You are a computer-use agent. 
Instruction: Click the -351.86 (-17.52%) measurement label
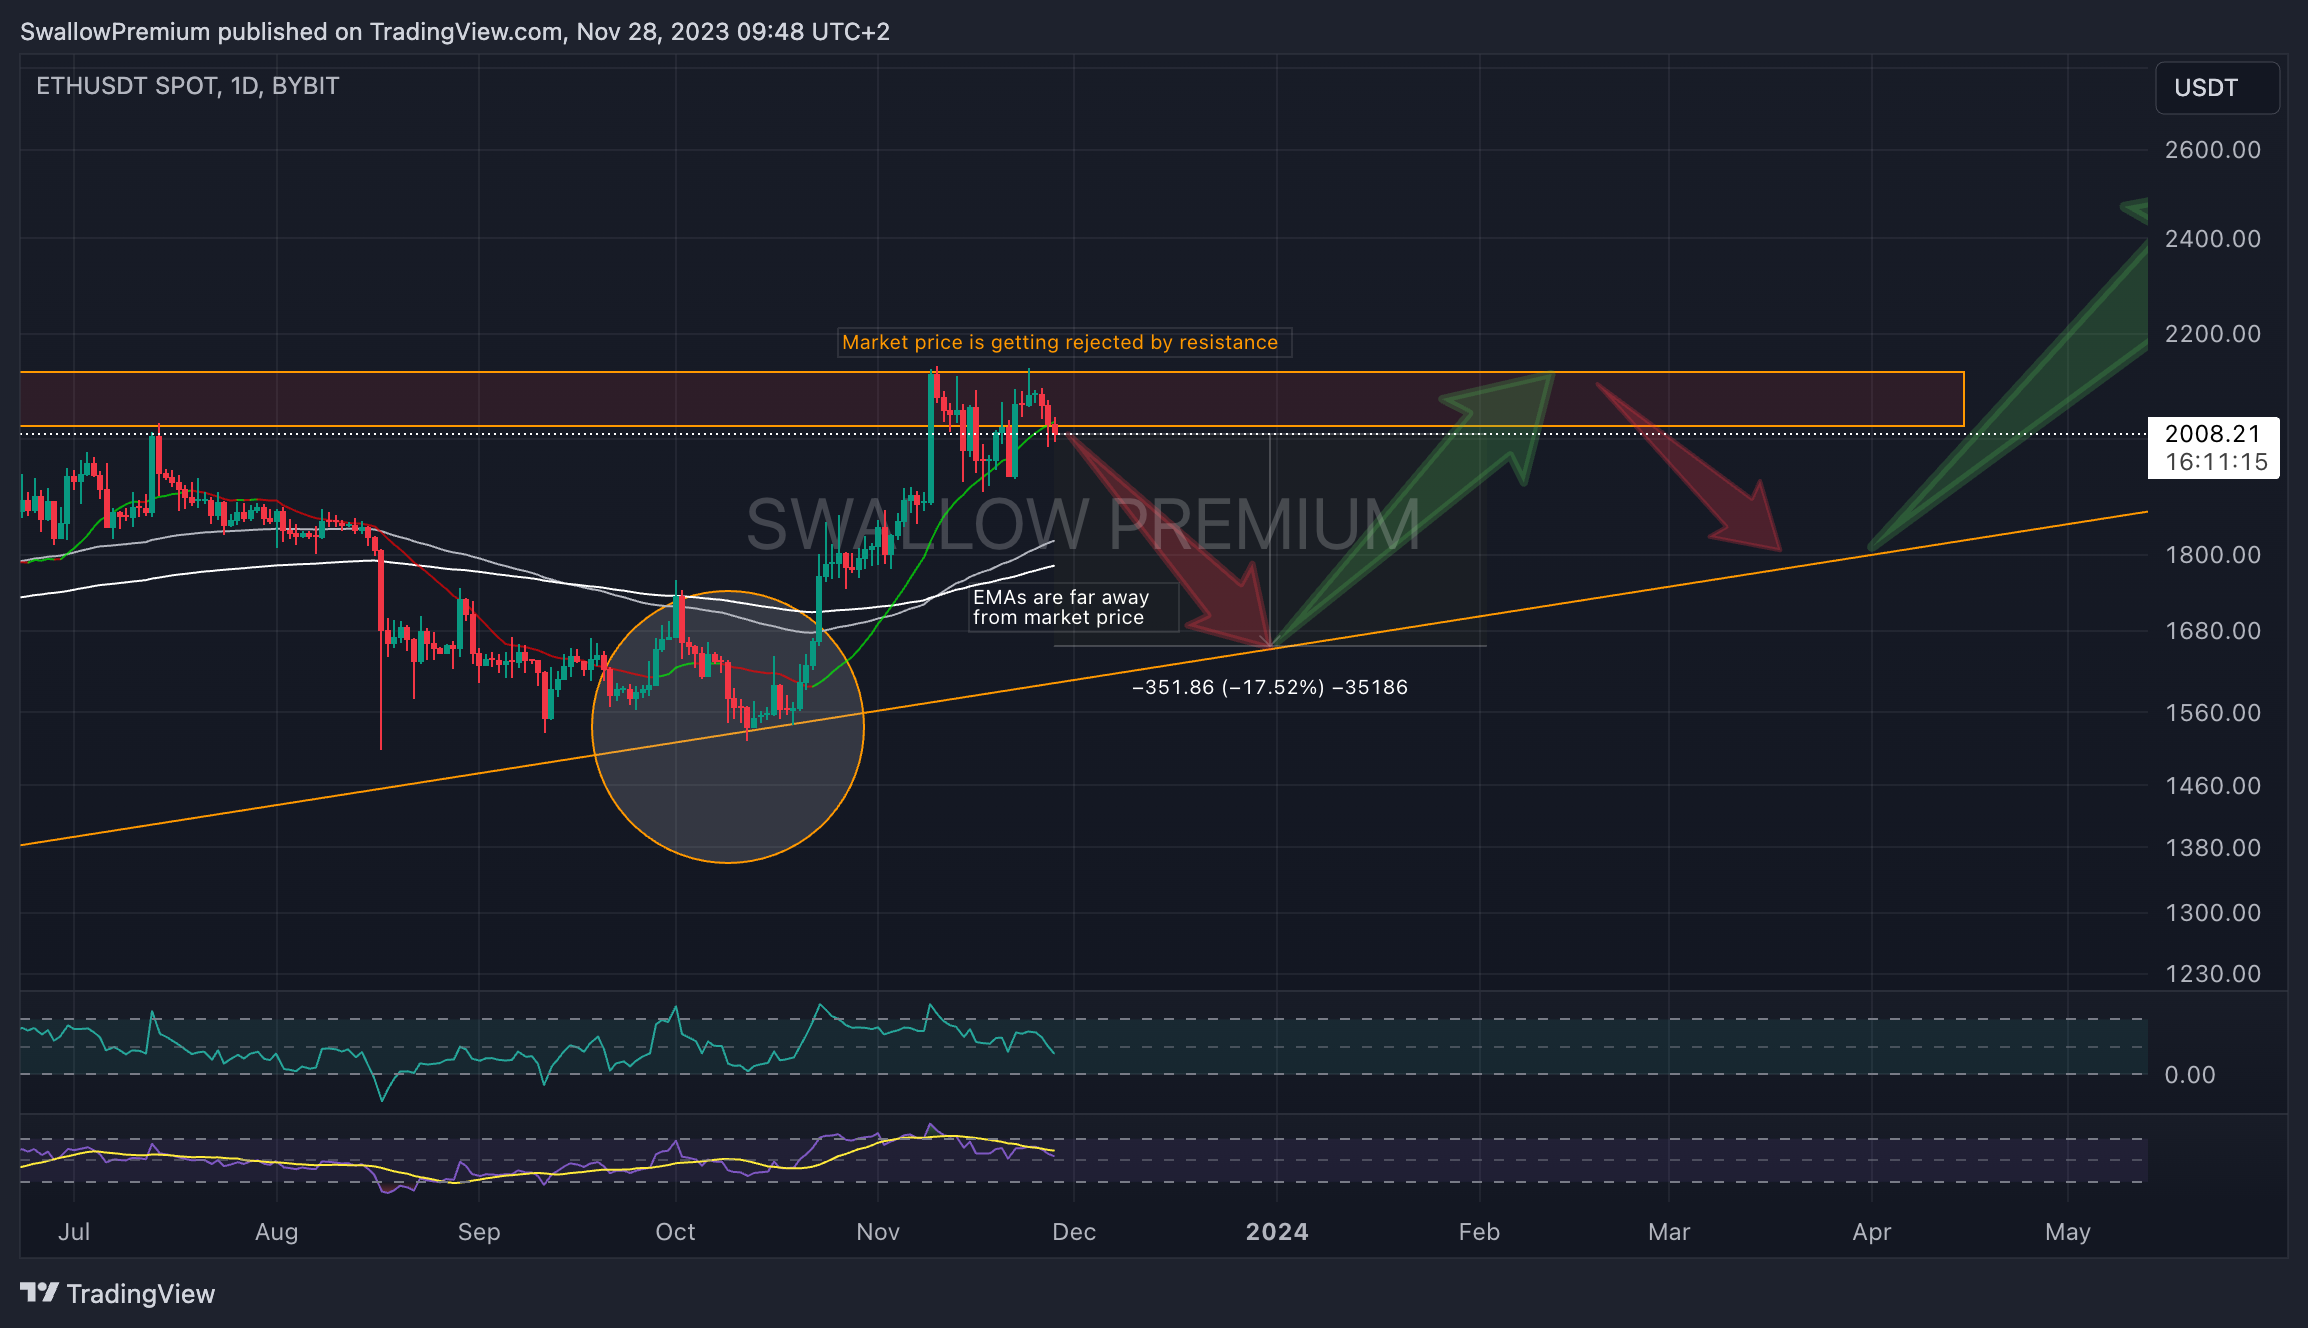(x=1269, y=687)
